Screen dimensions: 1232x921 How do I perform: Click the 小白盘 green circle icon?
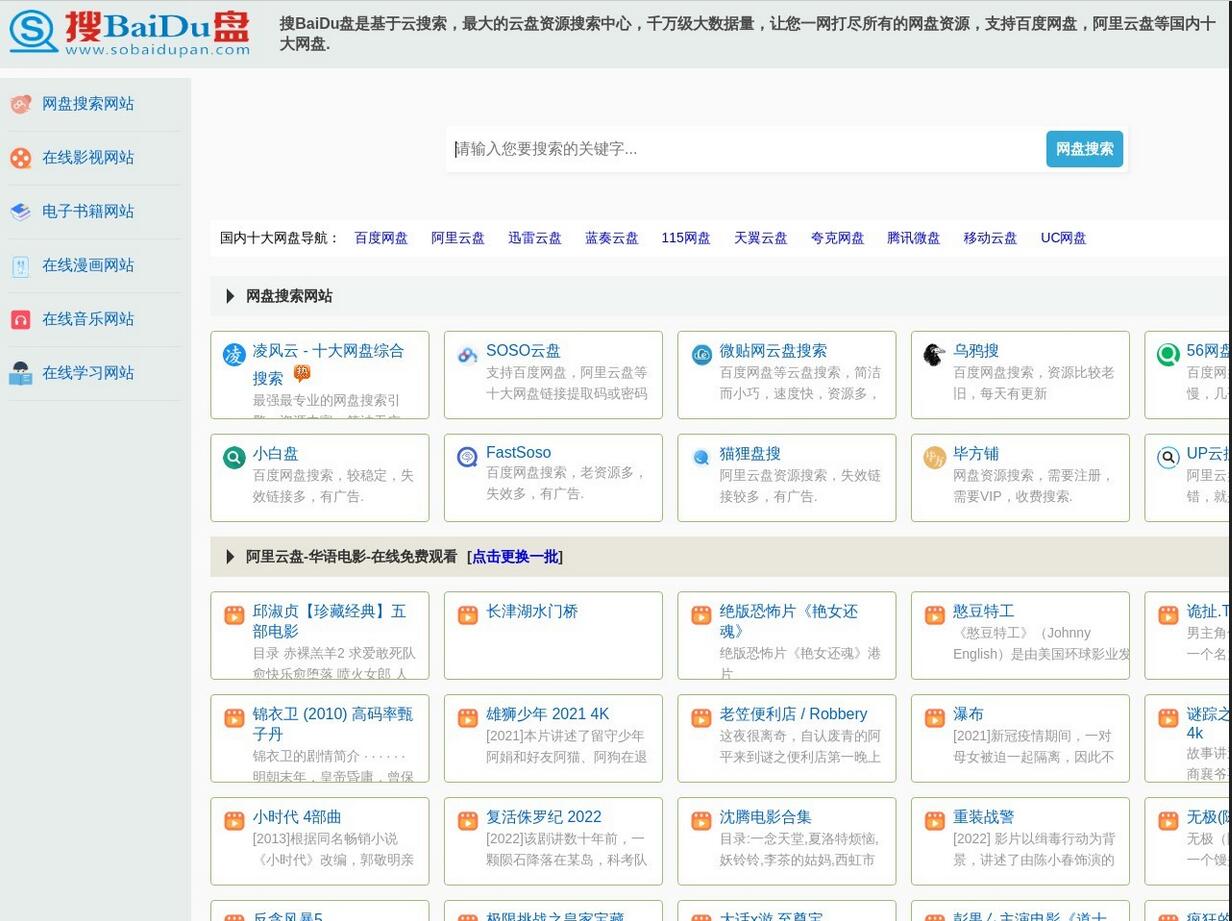(x=233, y=456)
